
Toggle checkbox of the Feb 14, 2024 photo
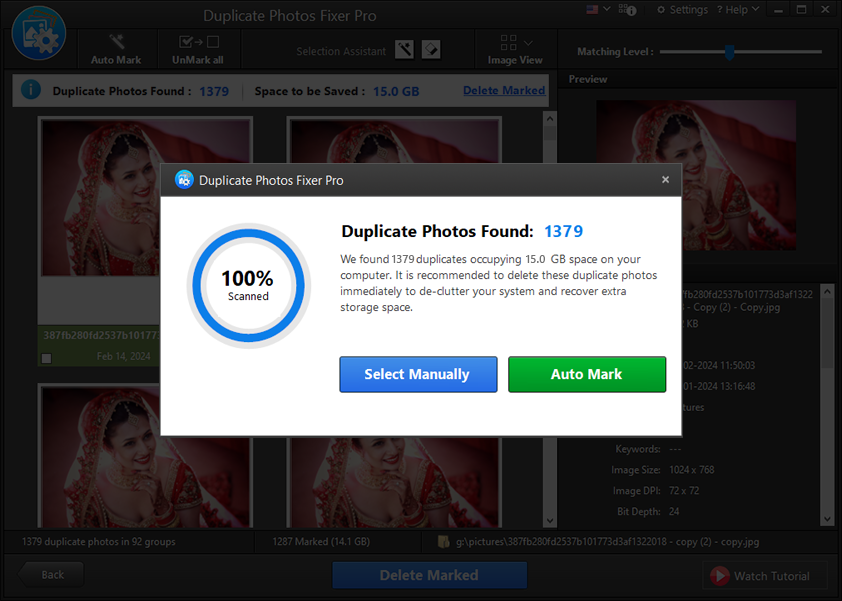[x=47, y=358]
